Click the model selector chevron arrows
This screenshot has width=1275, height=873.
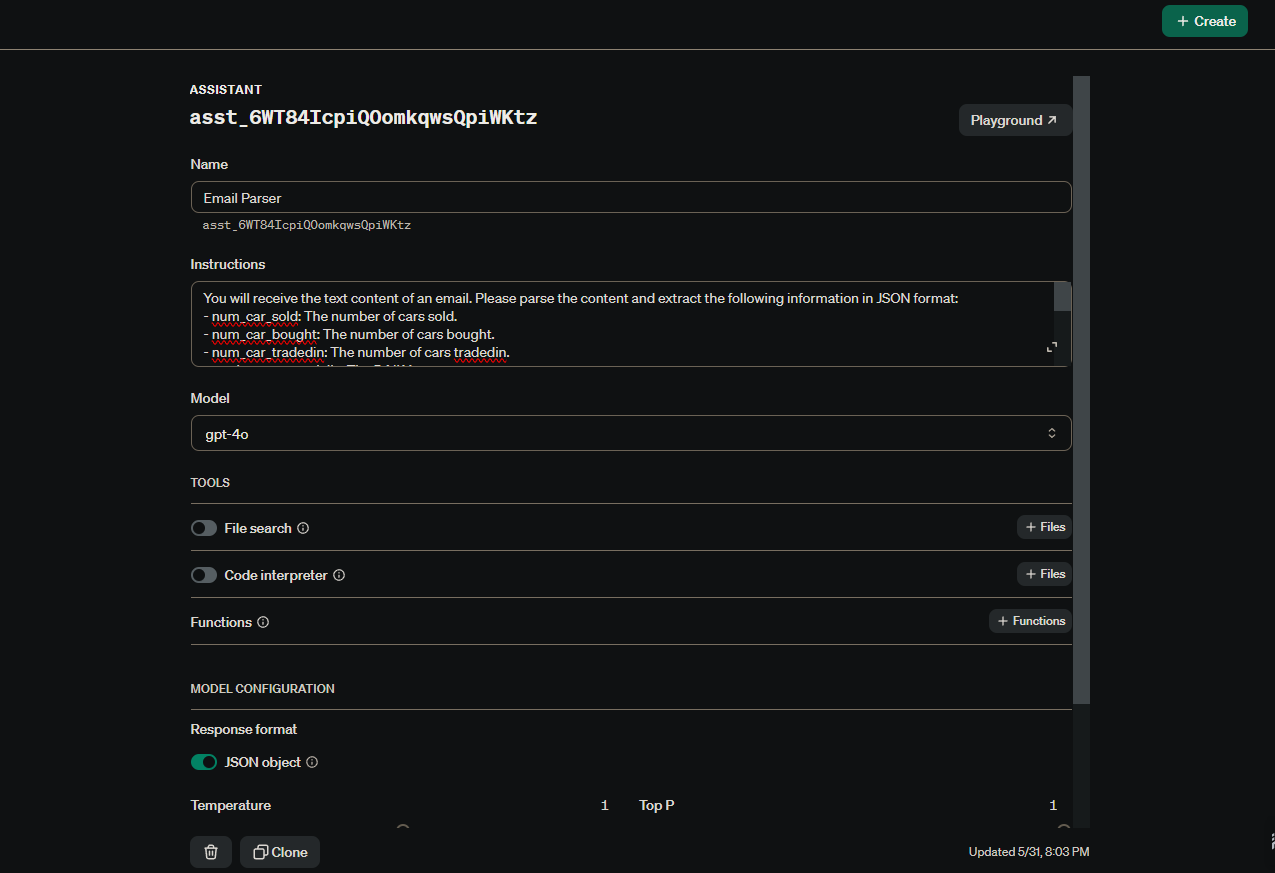[1051, 433]
